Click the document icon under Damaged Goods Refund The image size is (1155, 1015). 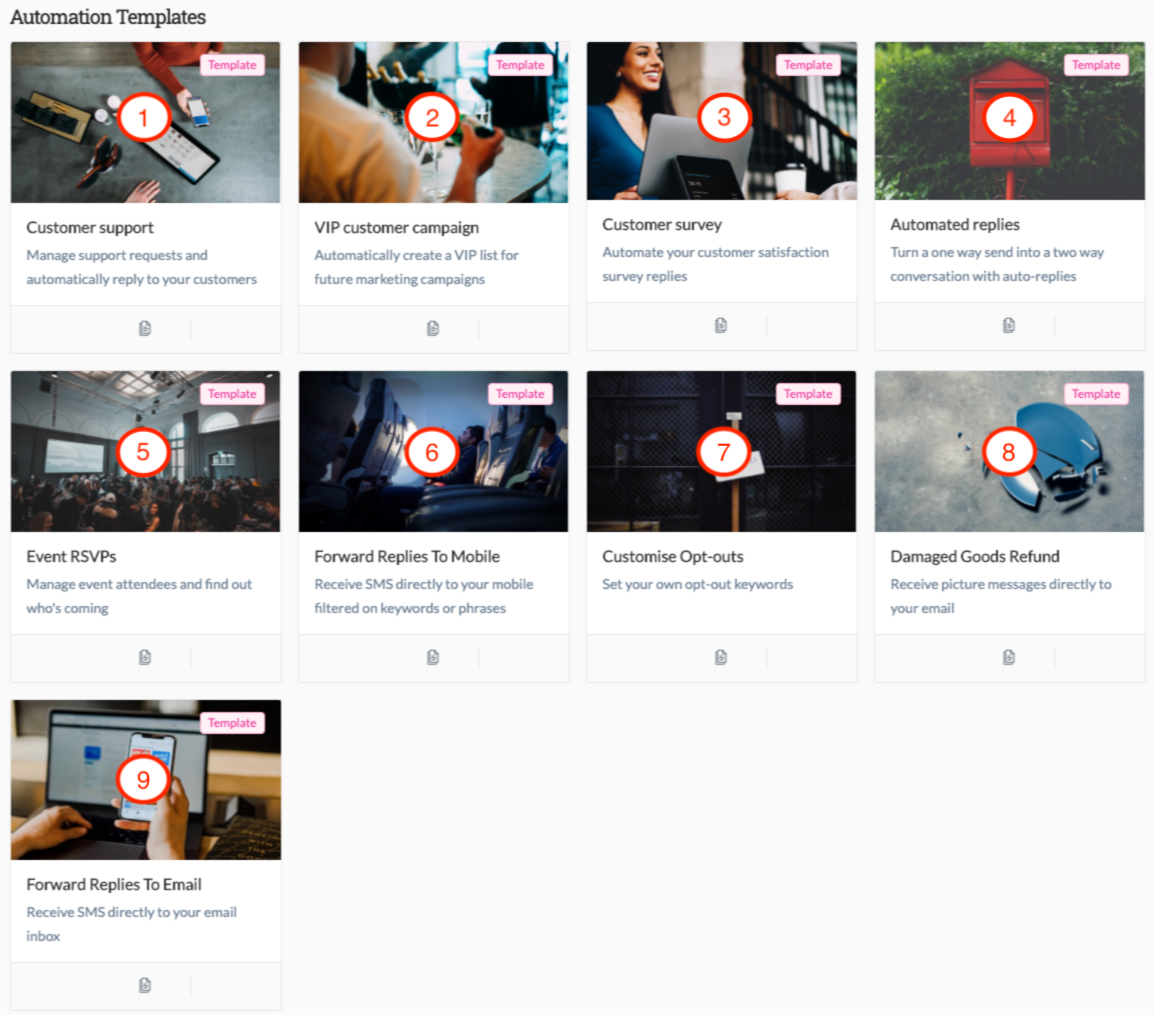coord(1009,657)
